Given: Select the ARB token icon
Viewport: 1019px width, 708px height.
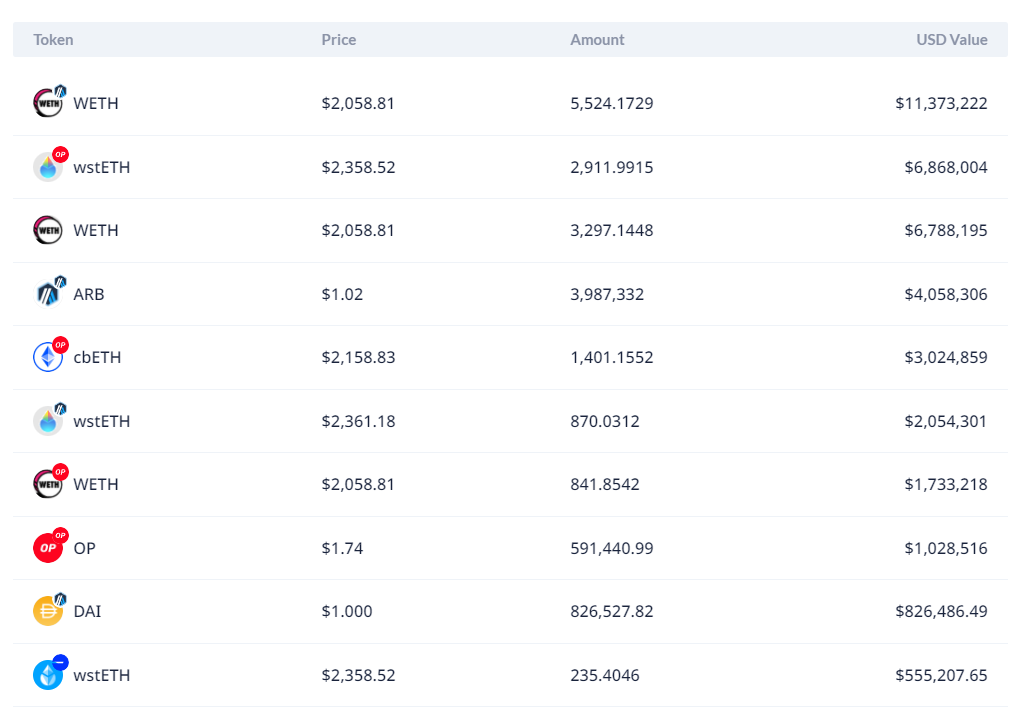Looking at the screenshot, I should click(x=48, y=294).
